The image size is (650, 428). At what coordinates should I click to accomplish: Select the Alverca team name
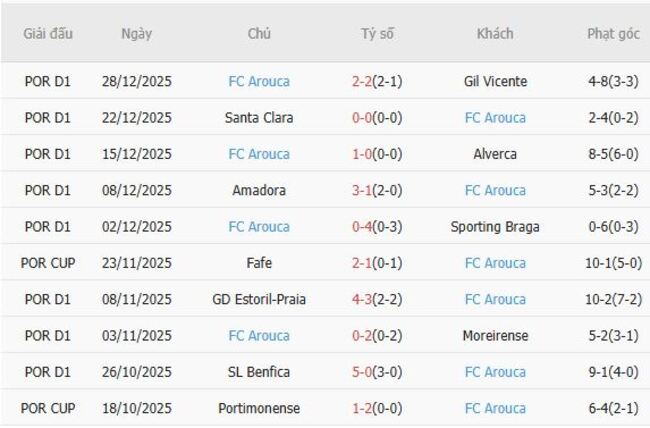[495, 154]
